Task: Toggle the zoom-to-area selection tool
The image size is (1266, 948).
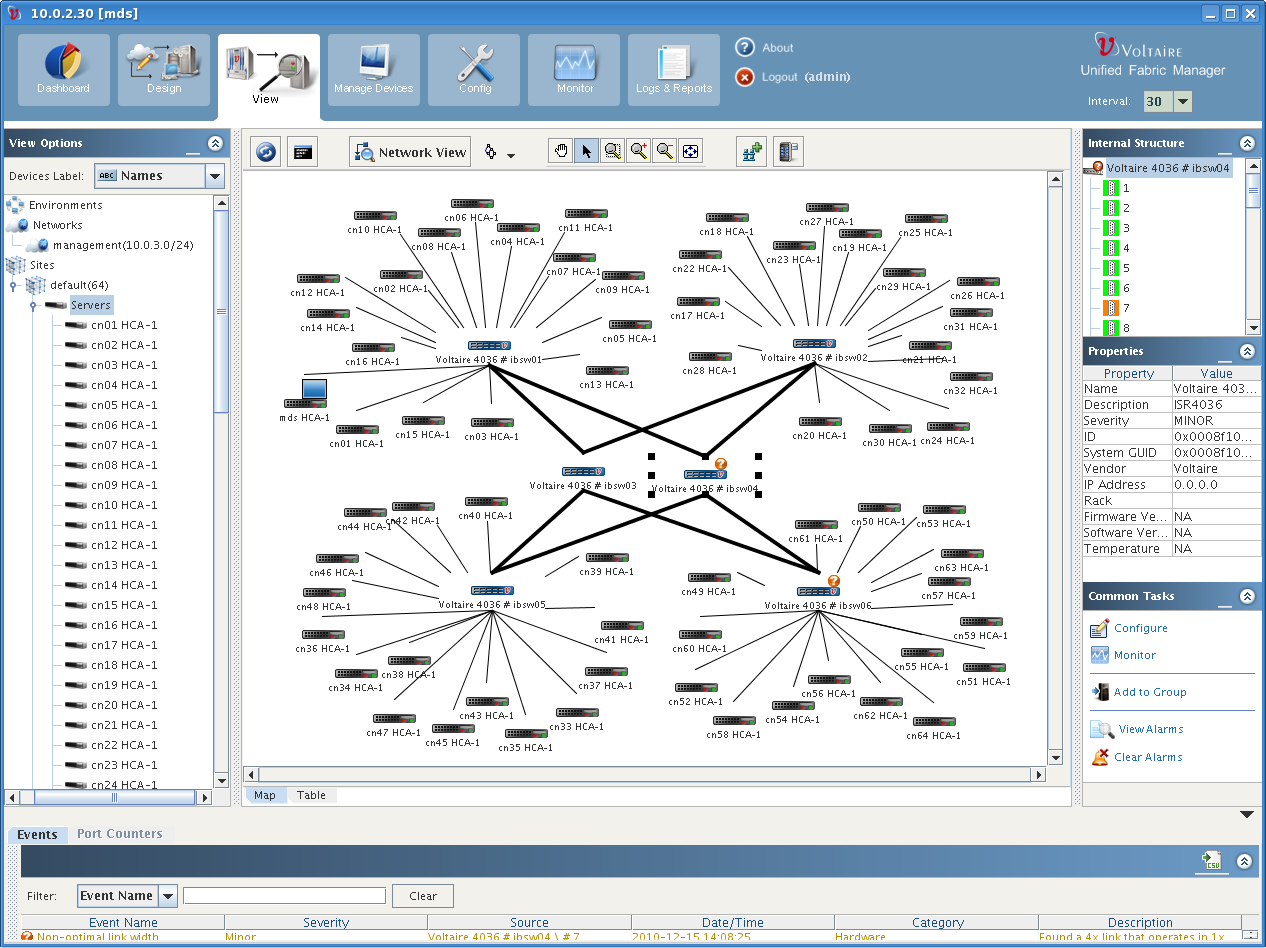Action: [x=613, y=152]
